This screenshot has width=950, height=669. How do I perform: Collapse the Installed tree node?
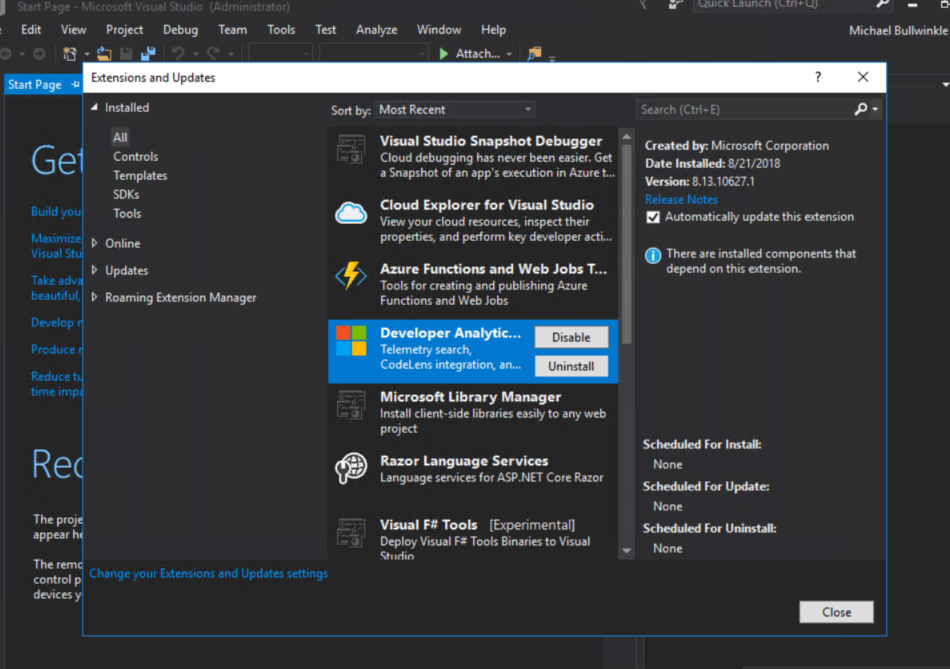95,107
